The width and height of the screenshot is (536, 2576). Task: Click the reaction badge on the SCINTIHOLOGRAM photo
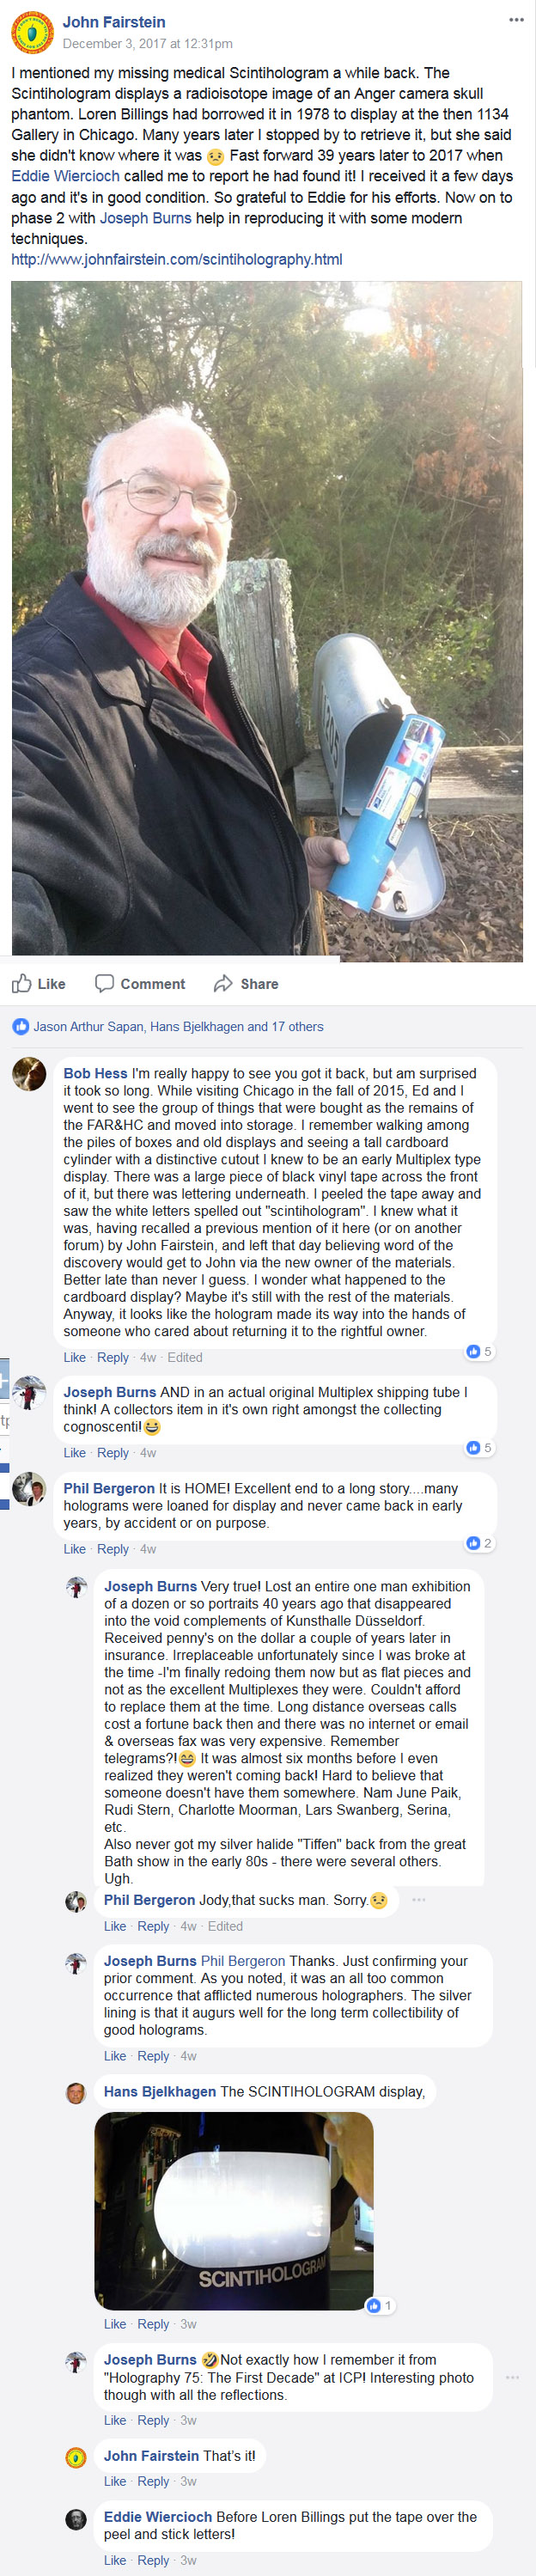pyautogui.click(x=379, y=2306)
